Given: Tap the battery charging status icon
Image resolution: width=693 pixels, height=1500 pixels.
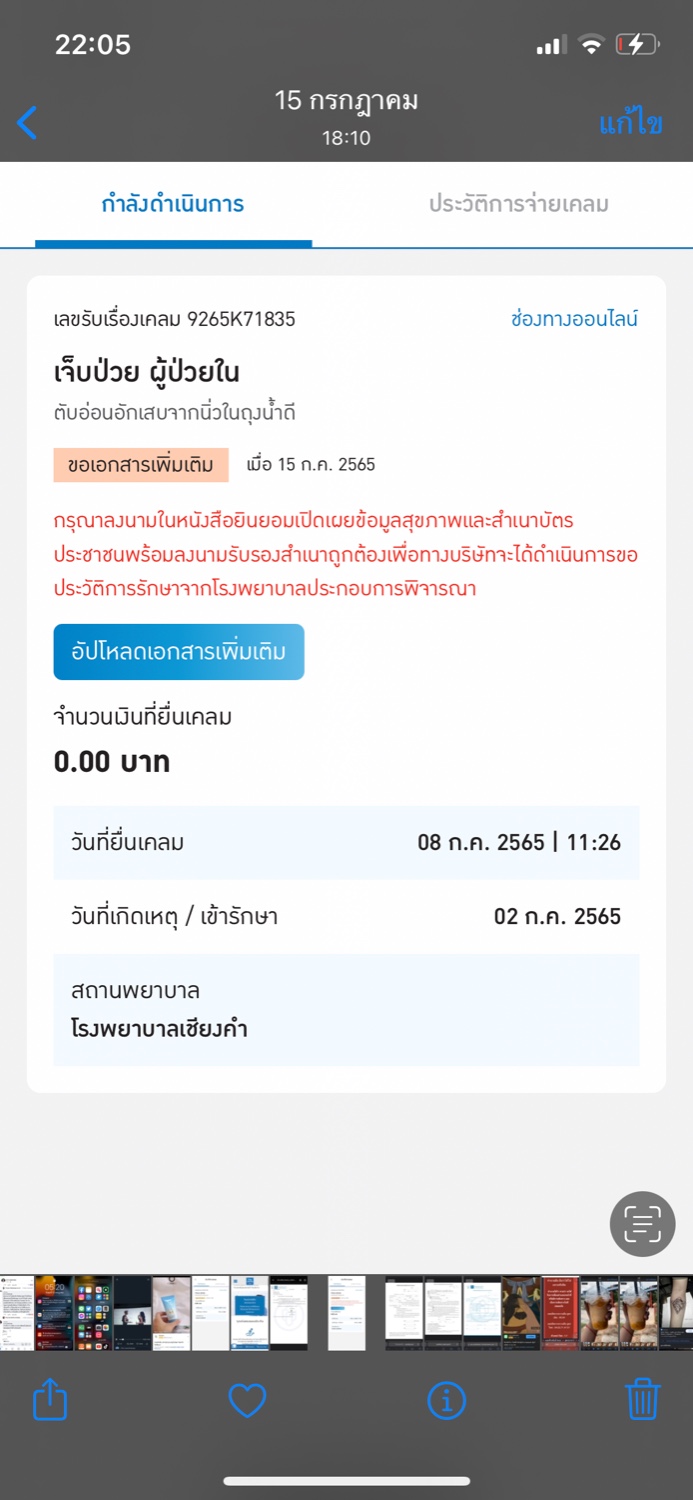Looking at the screenshot, I should click(637, 45).
